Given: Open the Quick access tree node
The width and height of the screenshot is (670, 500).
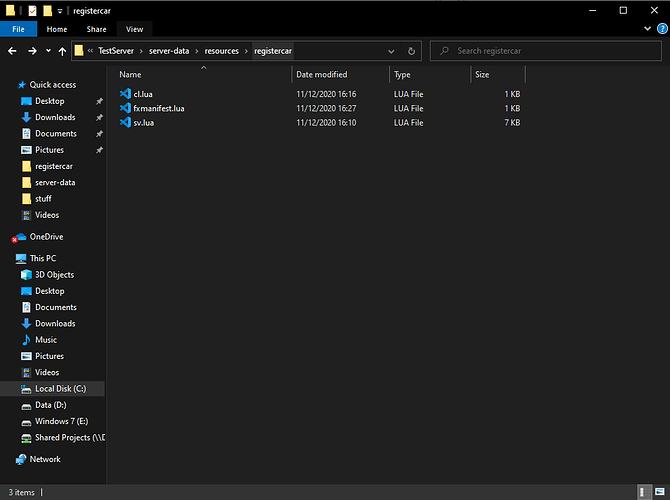Looking at the screenshot, I should tap(53, 85).
